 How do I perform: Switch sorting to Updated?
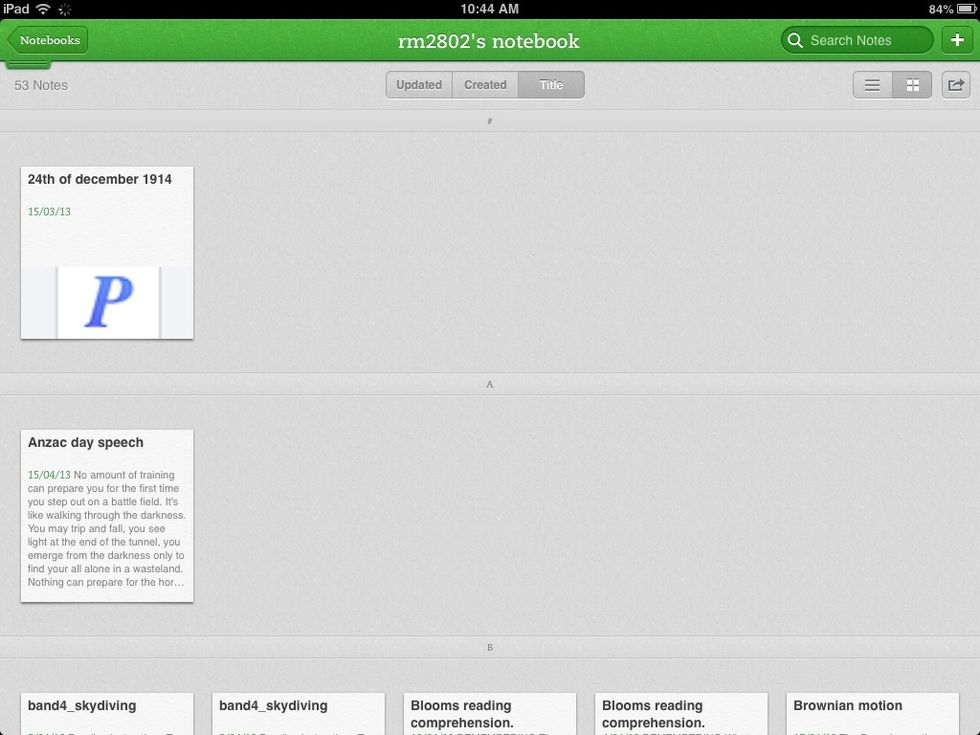pos(419,85)
